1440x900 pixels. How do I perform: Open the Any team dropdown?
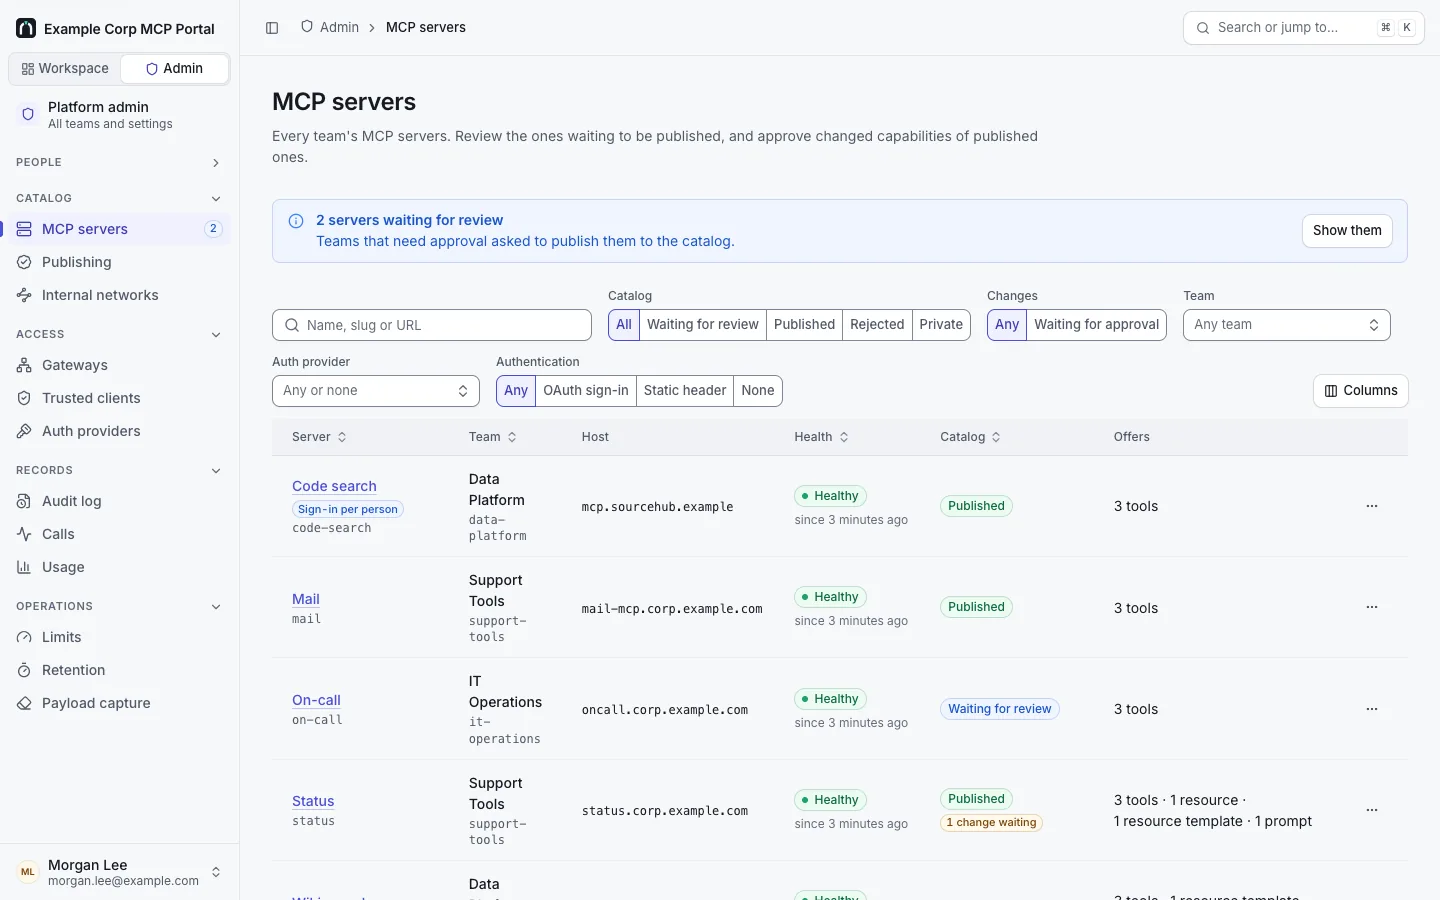pyautogui.click(x=1286, y=325)
